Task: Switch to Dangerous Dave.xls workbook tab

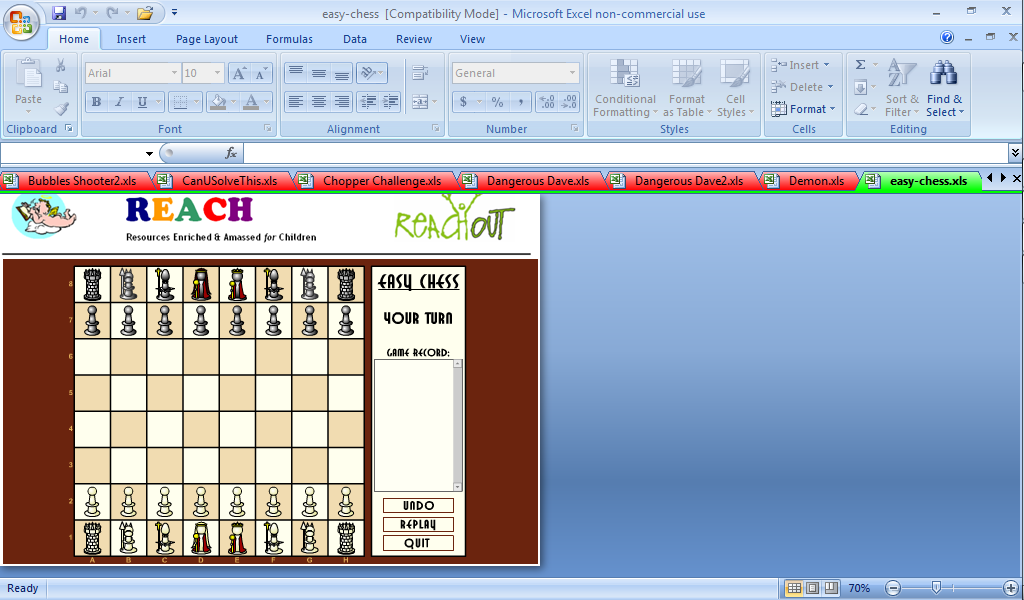Action: tap(532, 181)
